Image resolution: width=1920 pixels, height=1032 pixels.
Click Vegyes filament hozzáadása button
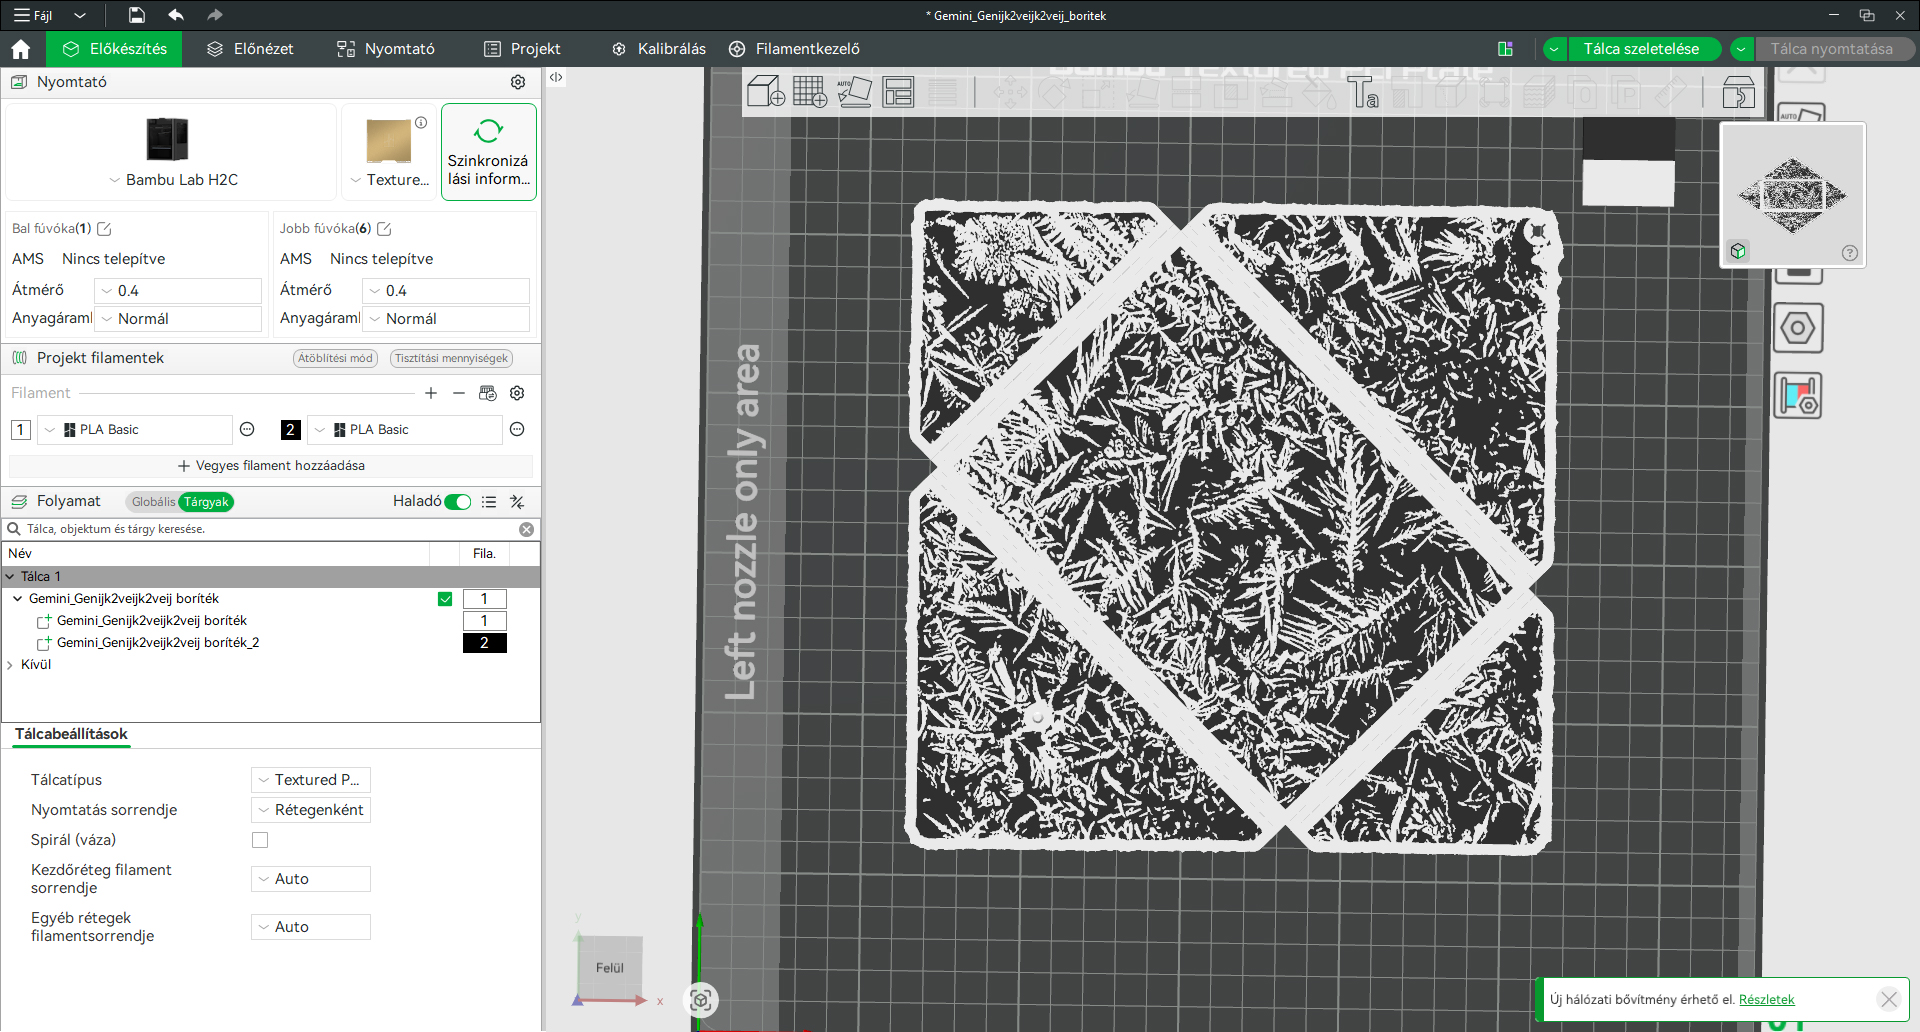(271, 466)
